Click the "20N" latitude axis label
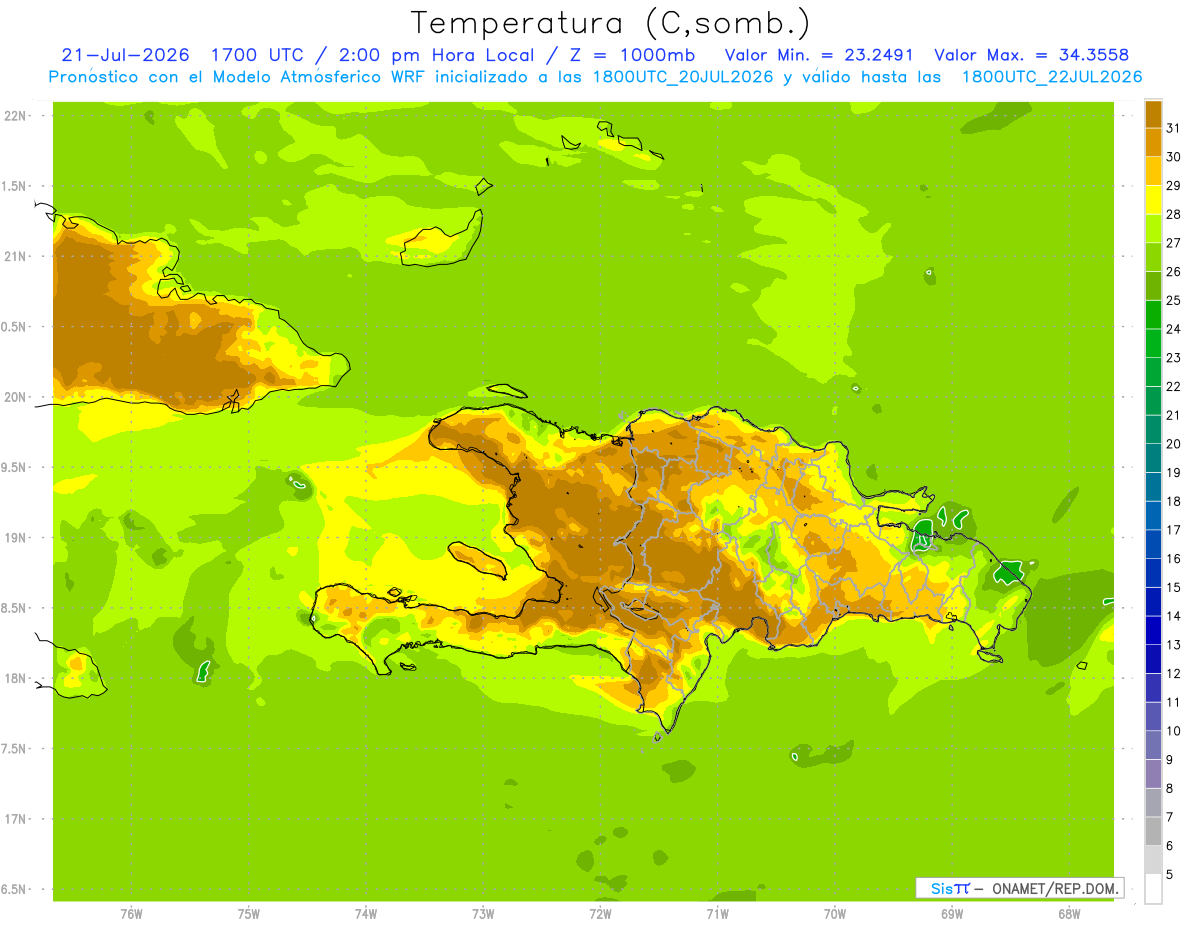 pyautogui.click(x=15, y=397)
